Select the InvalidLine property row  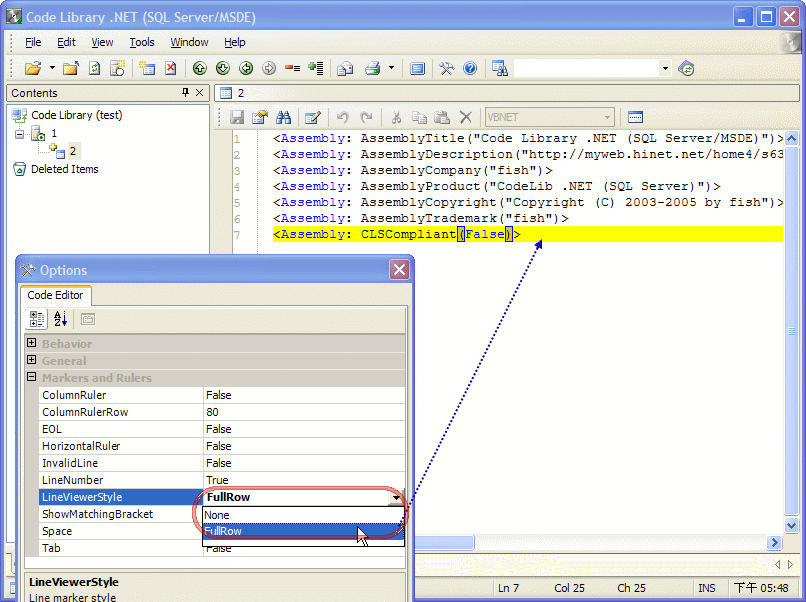click(x=222, y=463)
